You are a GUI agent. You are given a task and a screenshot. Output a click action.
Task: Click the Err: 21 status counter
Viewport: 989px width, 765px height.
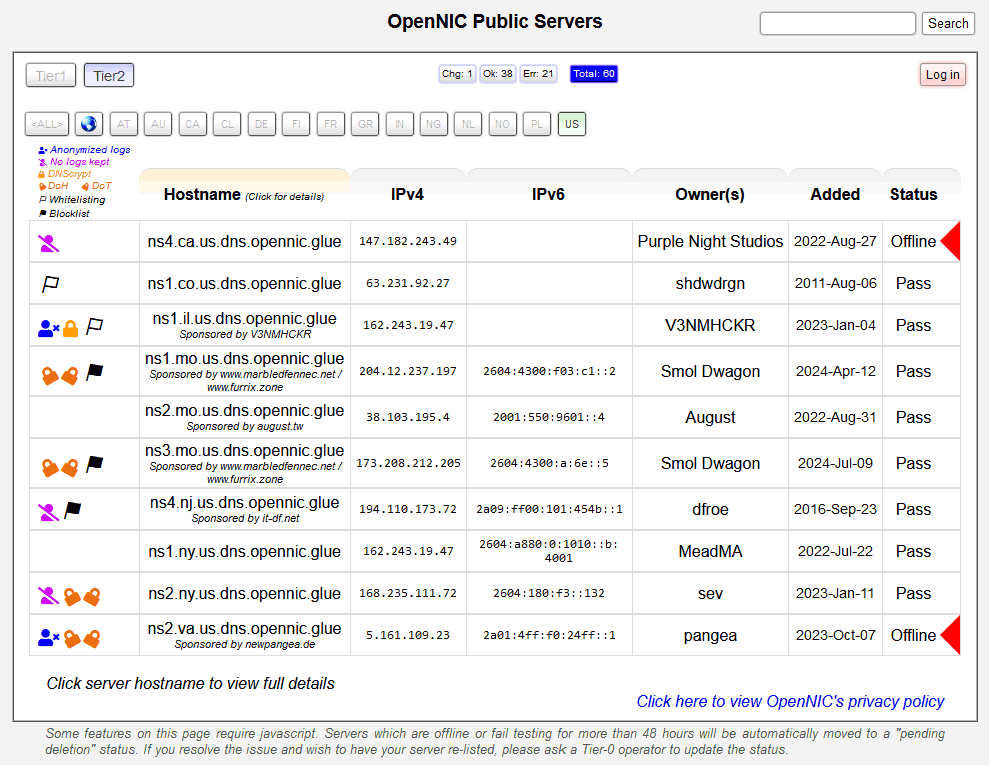point(538,74)
